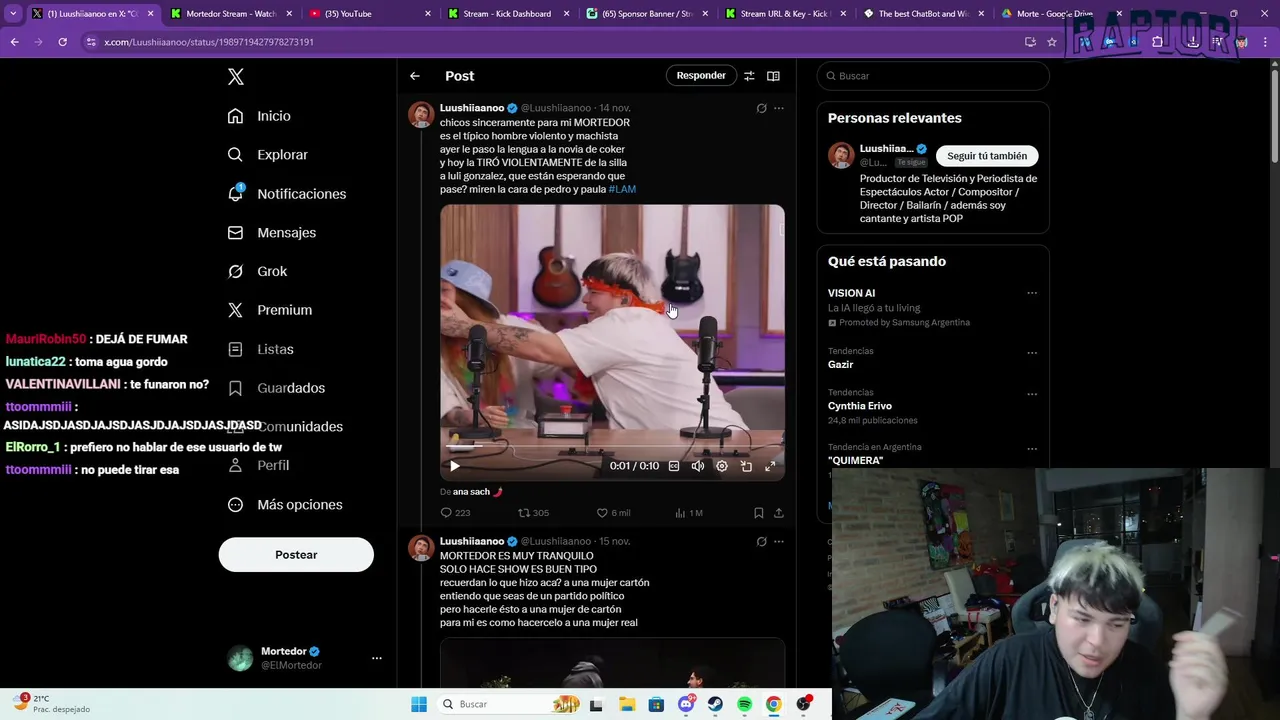Viewport: 1280px width, 720px height.
Task: Enter fullscreen on the video
Action: click(x=770, y=466)
